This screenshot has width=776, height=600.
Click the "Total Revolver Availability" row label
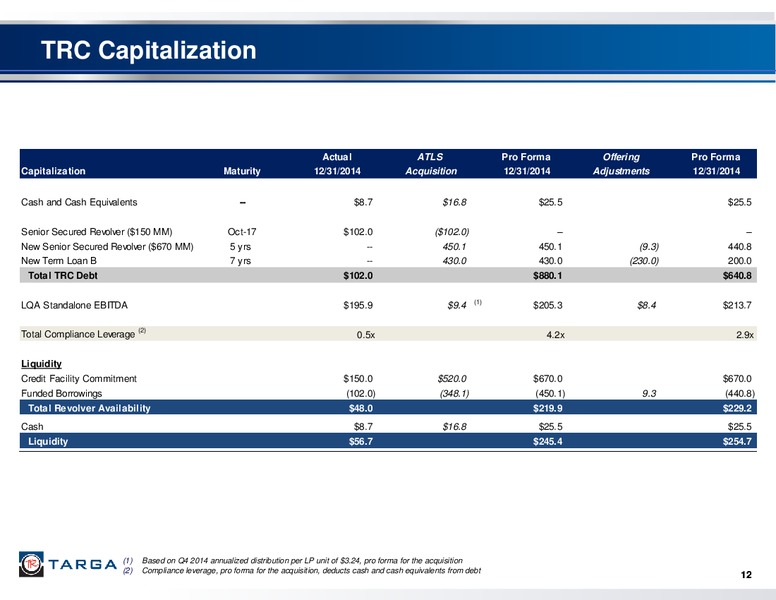coord(89,408)
